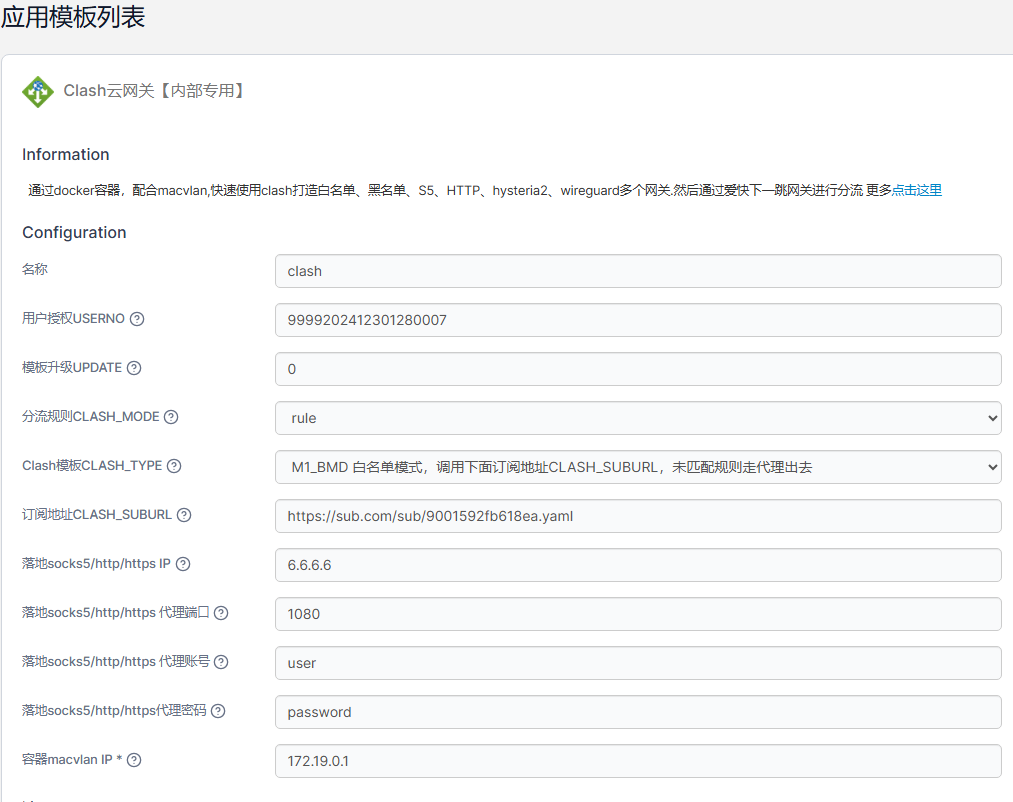Click the 用户授权USERNO label text

click(x=73, y=319)
